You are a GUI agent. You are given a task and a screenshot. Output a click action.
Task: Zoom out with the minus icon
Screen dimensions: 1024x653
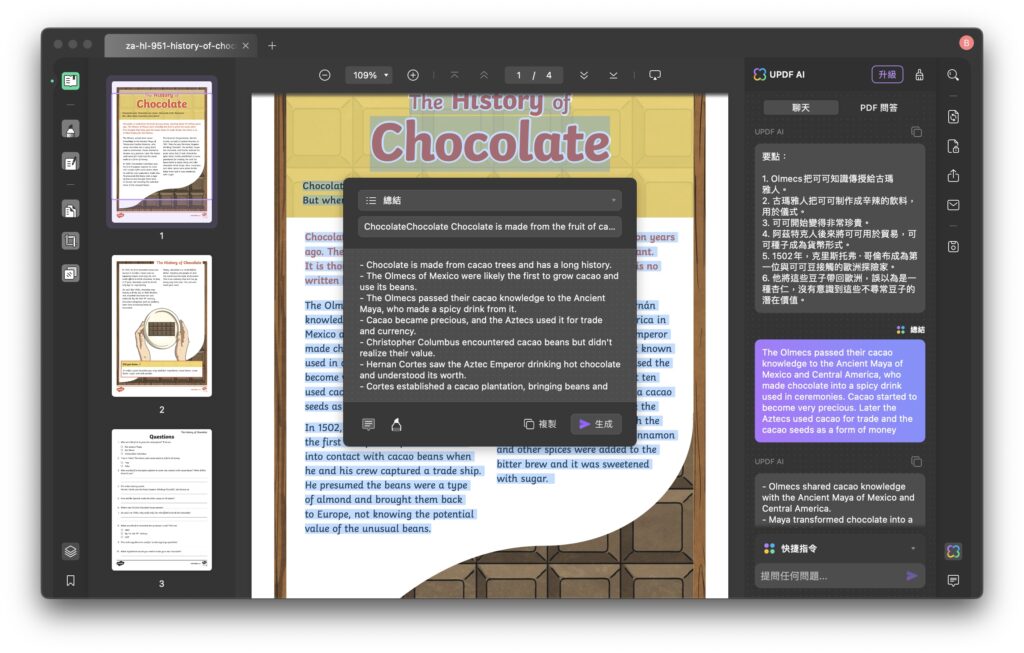point(325,75)
